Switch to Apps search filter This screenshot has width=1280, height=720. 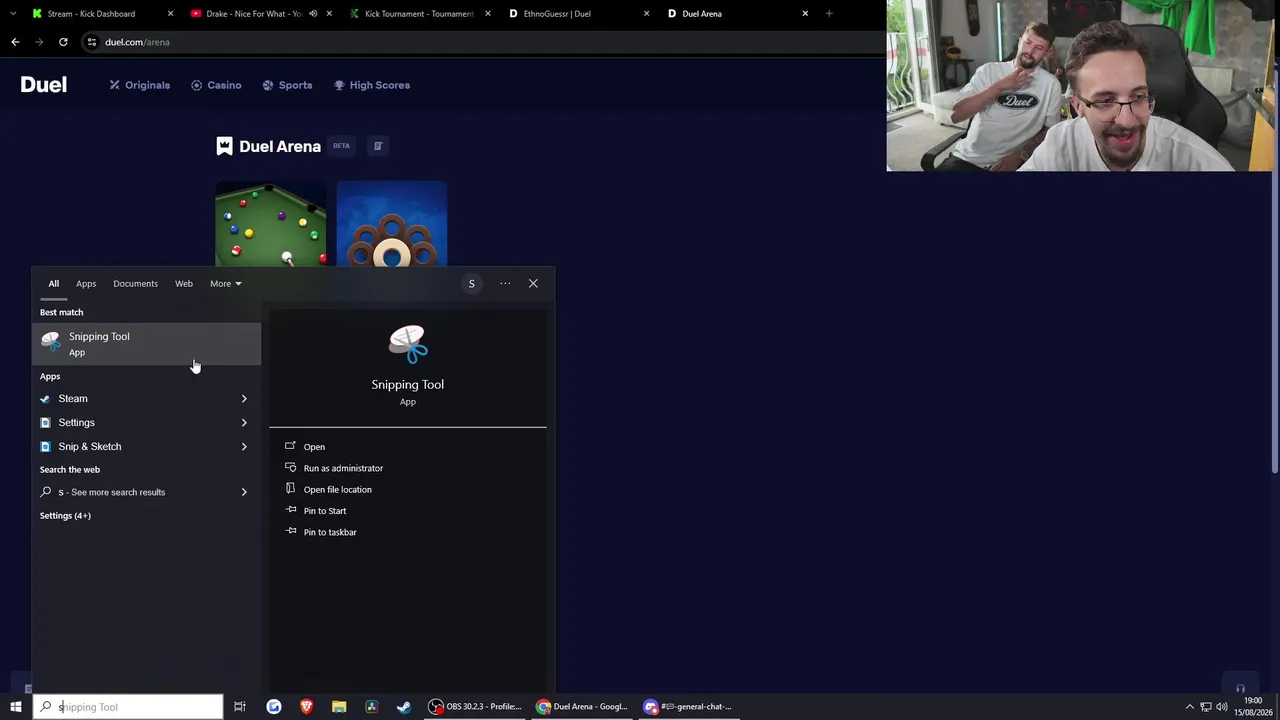click(86, 284)
